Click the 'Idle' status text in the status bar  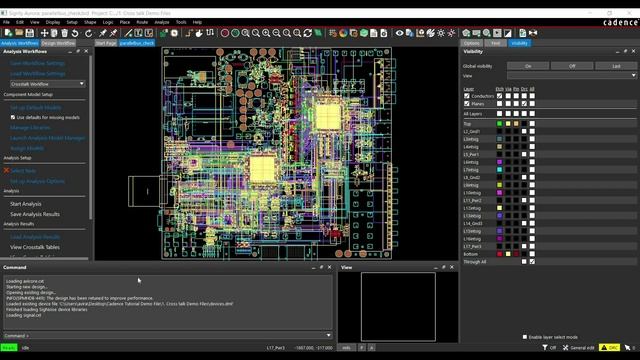pyautogui.click(x=25, y=348)
